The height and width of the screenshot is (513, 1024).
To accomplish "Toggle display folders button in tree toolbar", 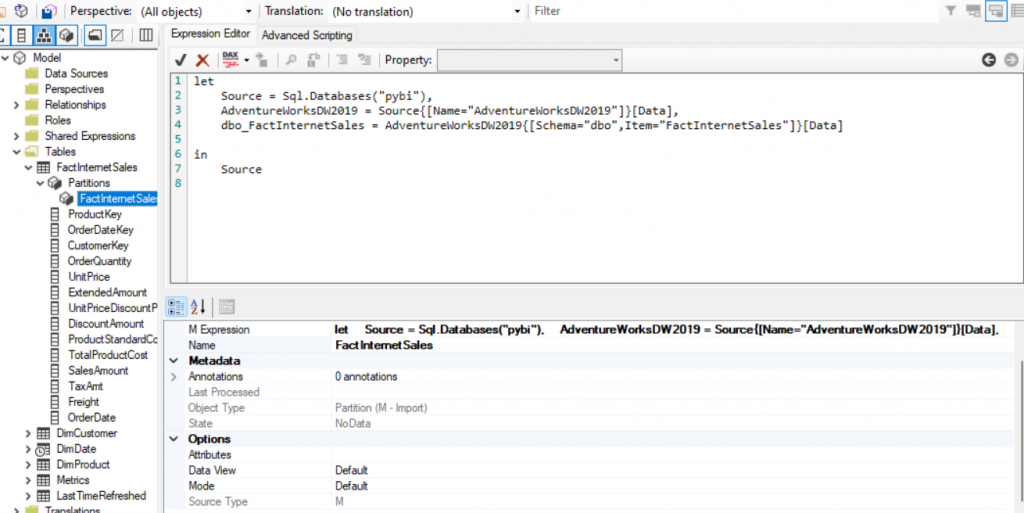I will click(93, 35).
